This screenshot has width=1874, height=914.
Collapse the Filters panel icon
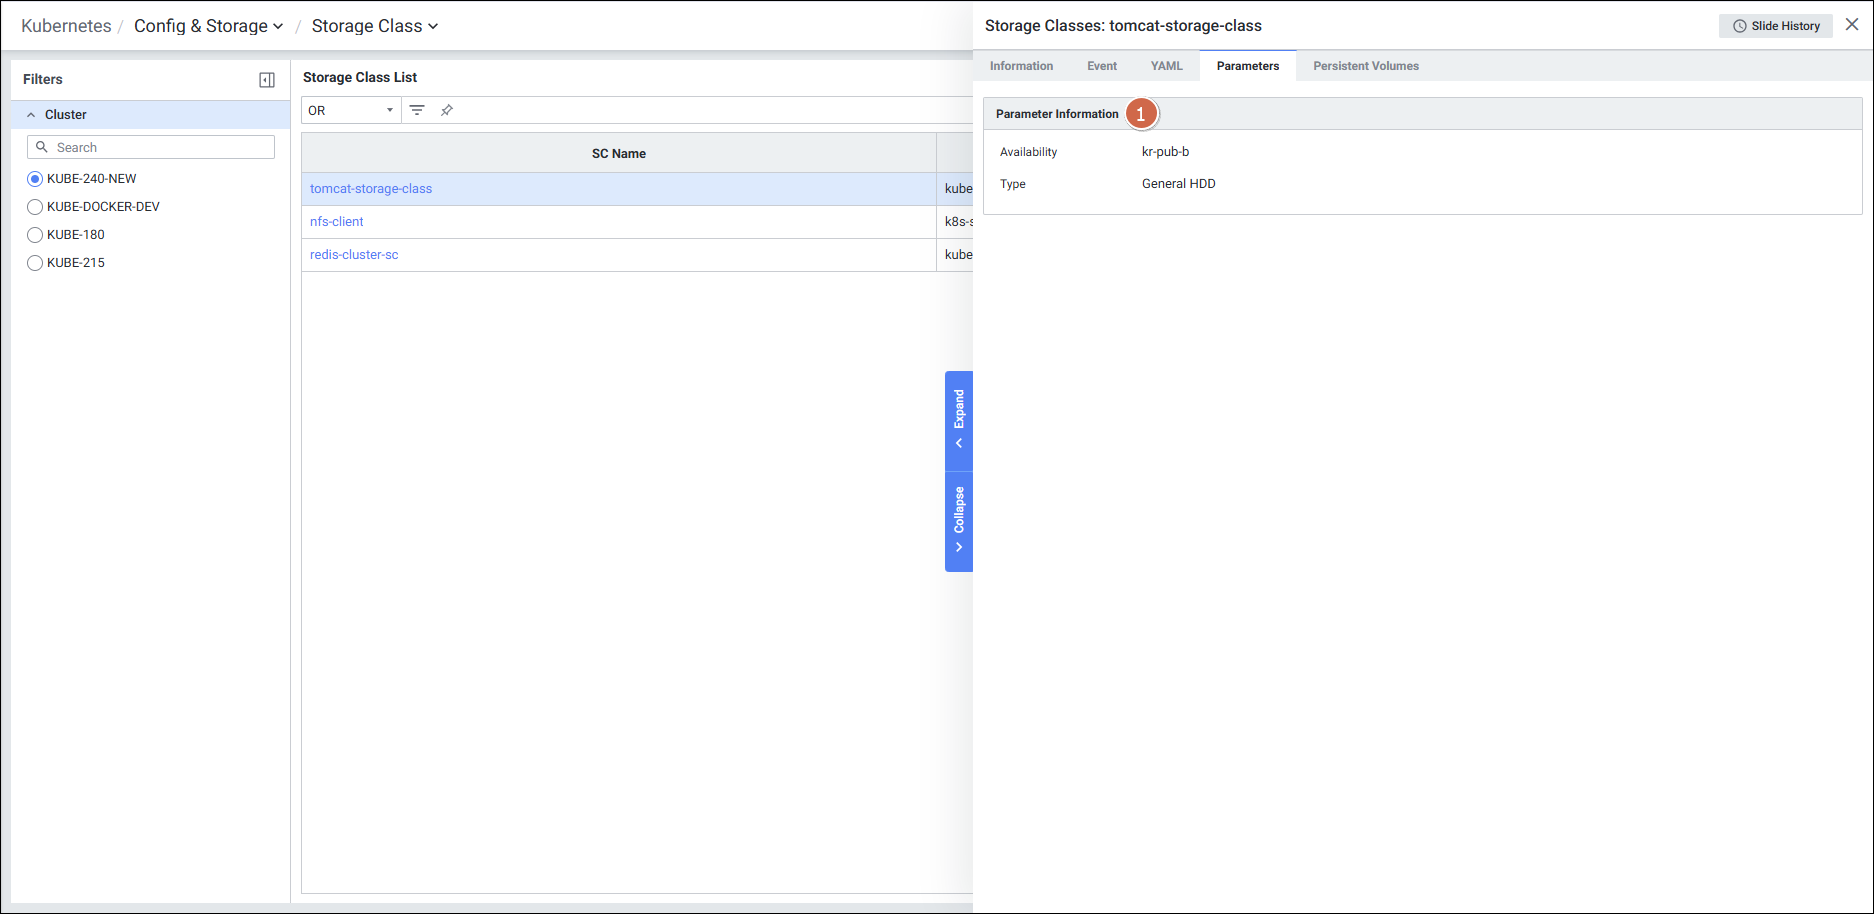tap(267, 80)
